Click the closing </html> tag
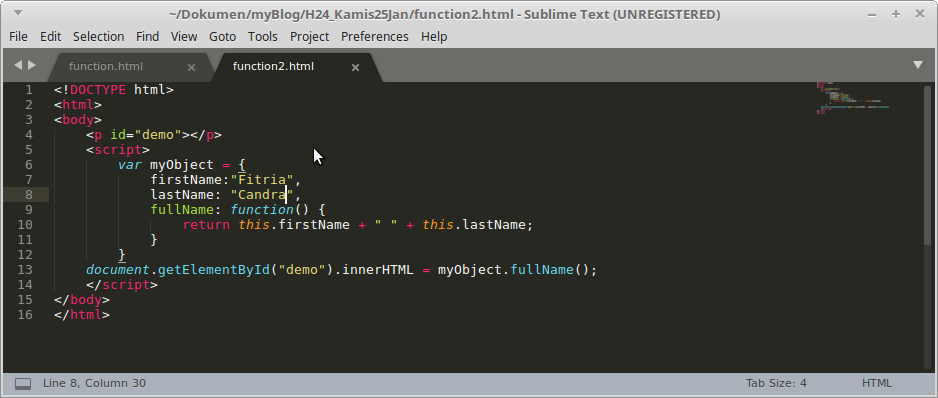The width and height of the screenshot is (938, 398). [x=81, y=314]
